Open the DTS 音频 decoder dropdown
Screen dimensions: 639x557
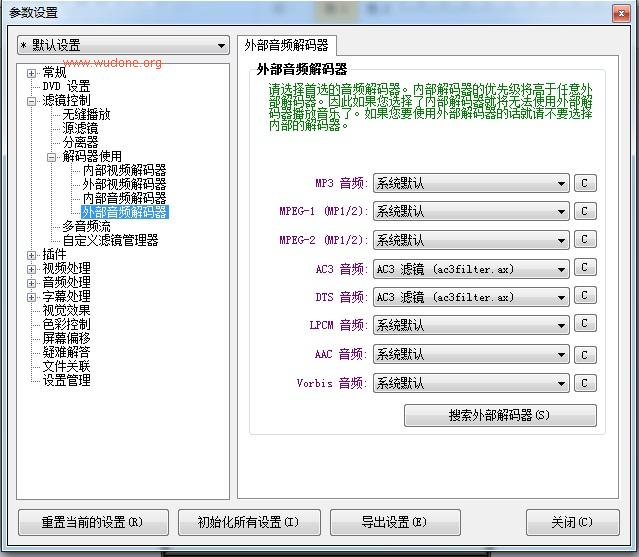(471, 297)
